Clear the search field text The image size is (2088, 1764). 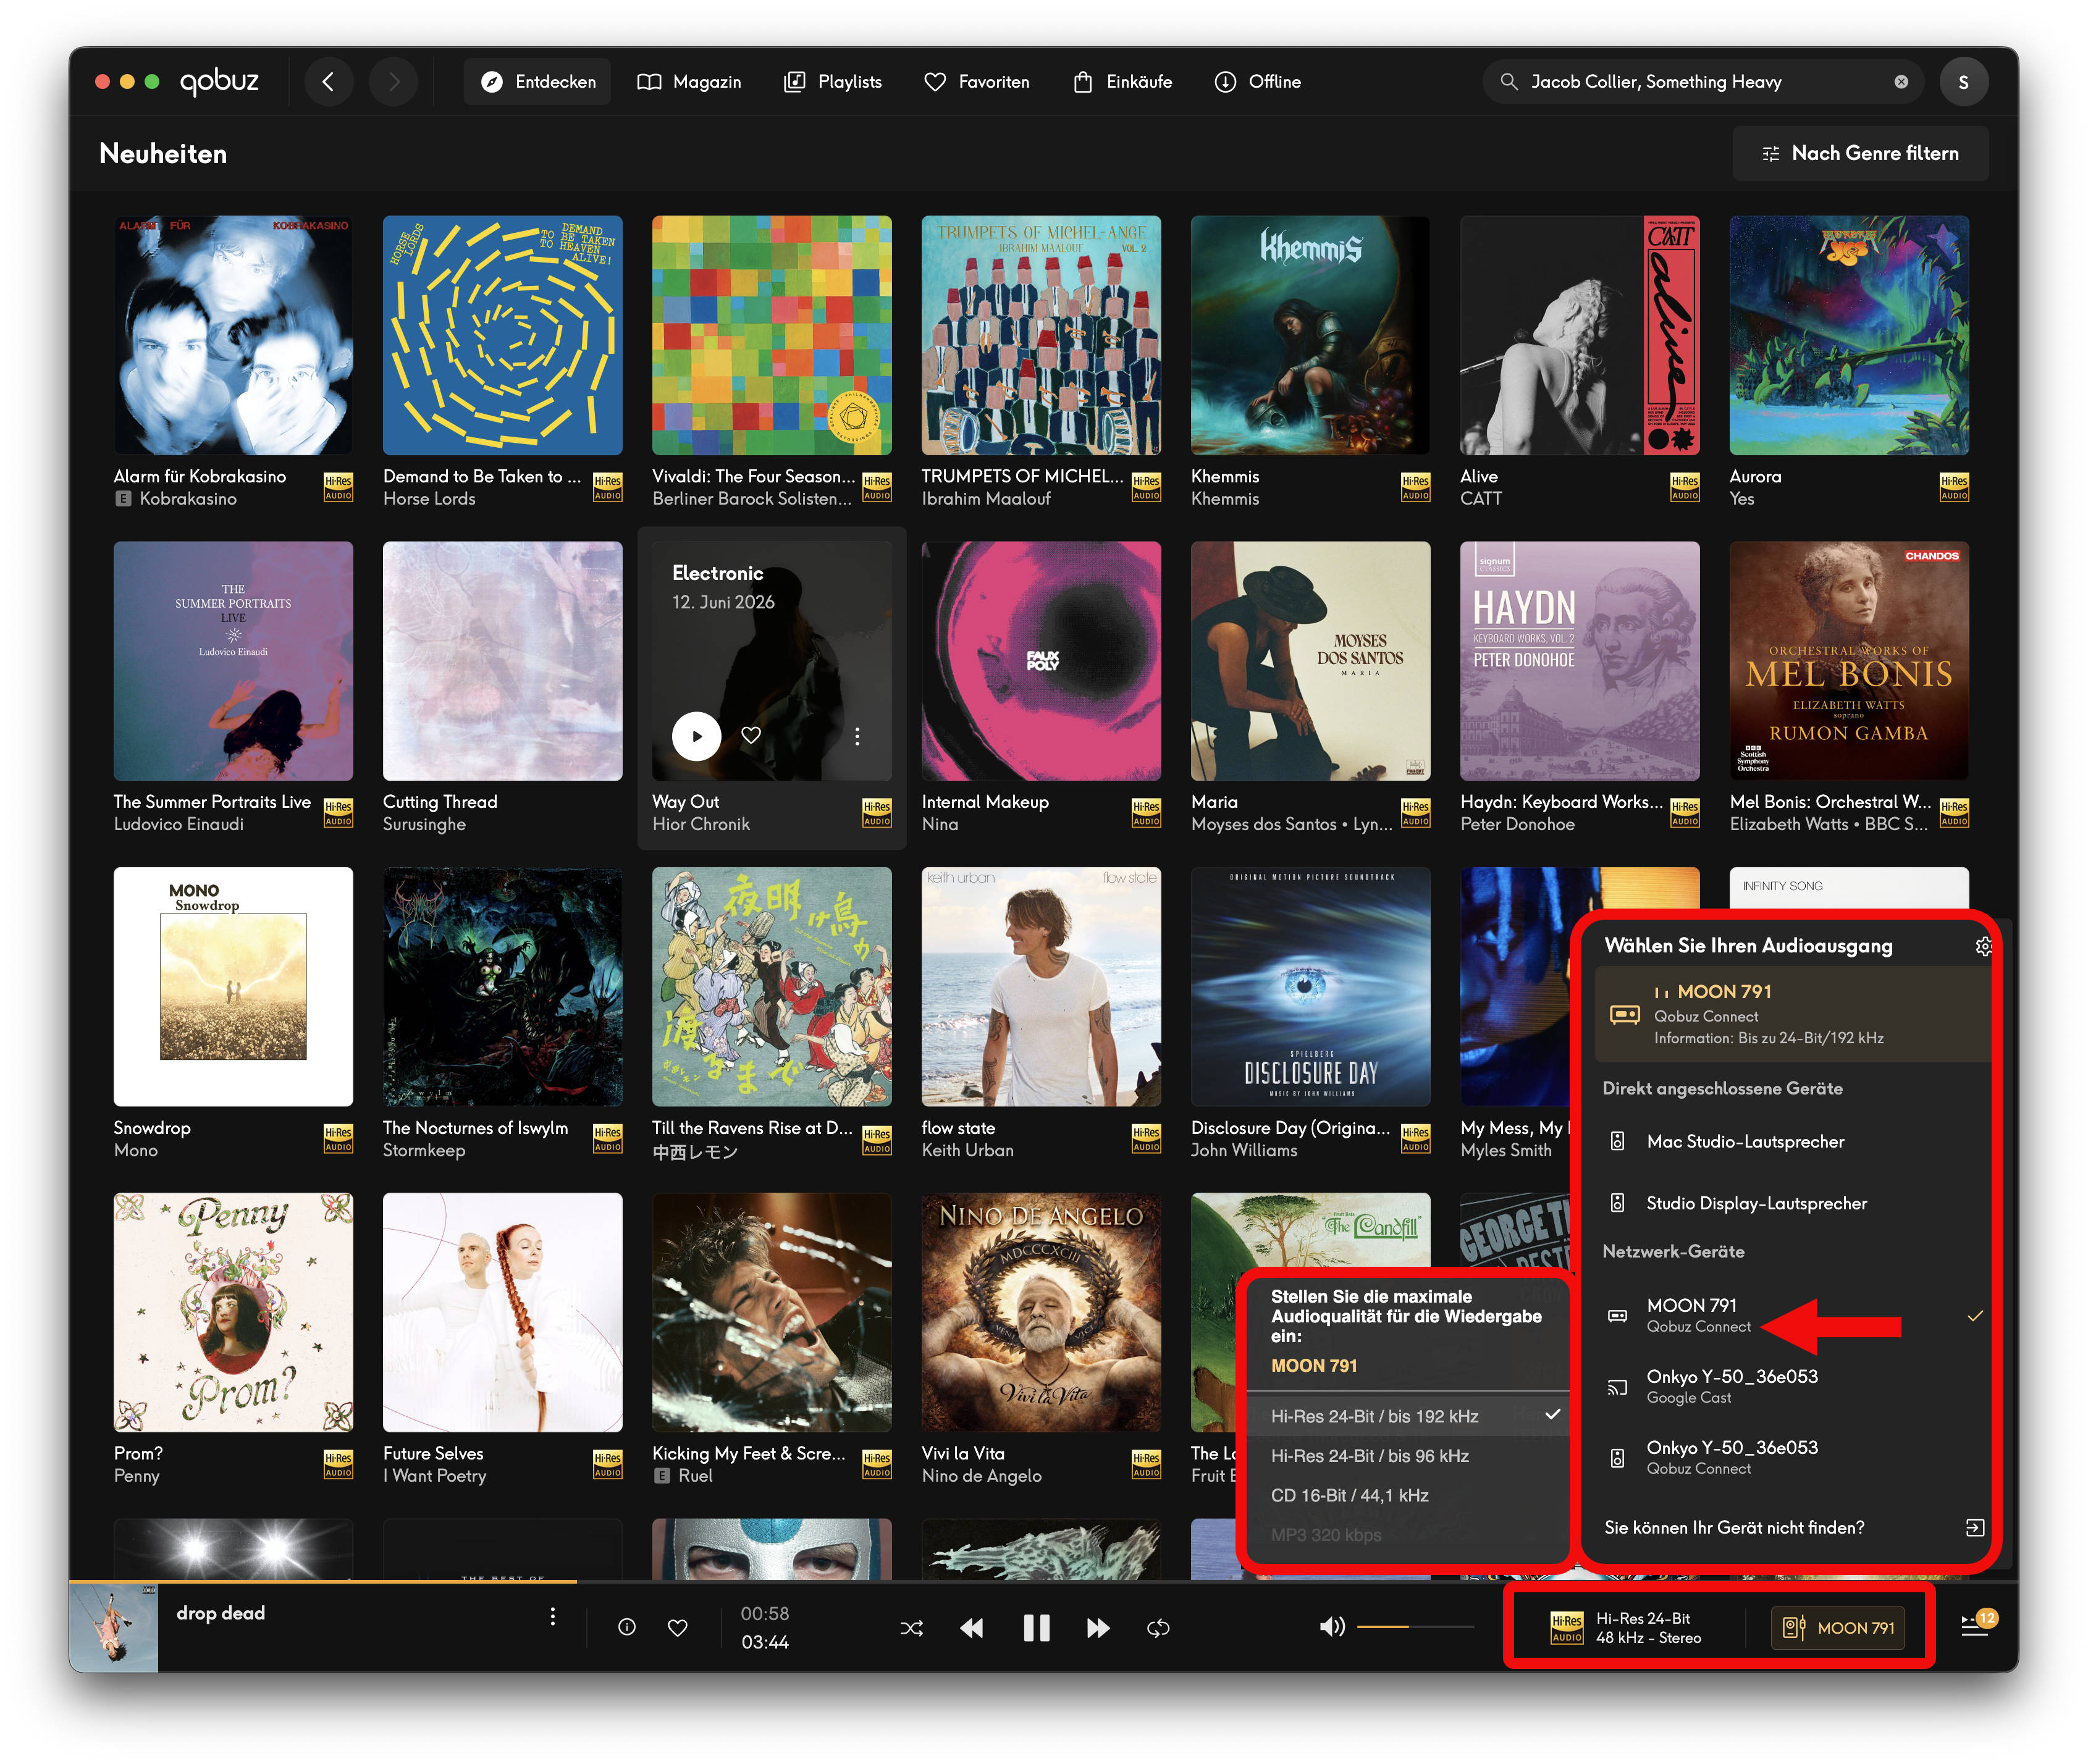1901,82
